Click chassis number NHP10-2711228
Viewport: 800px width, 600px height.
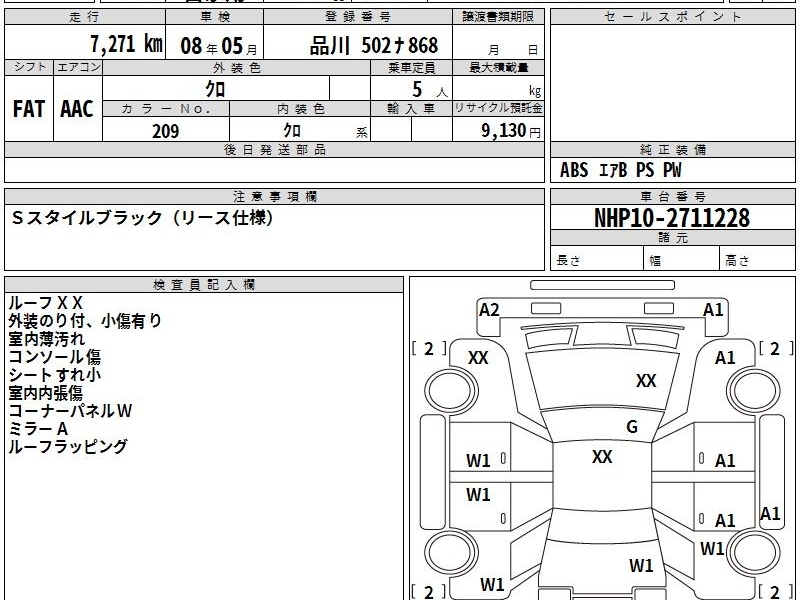(672, 218)
